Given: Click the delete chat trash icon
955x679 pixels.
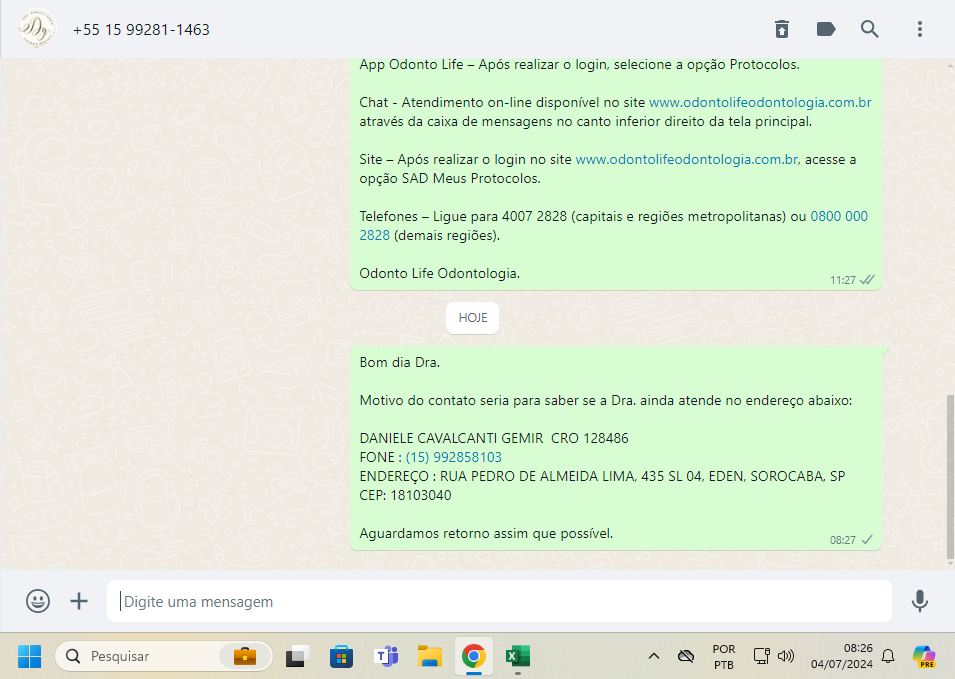Looking at the screenshot, I should point(782,29).
